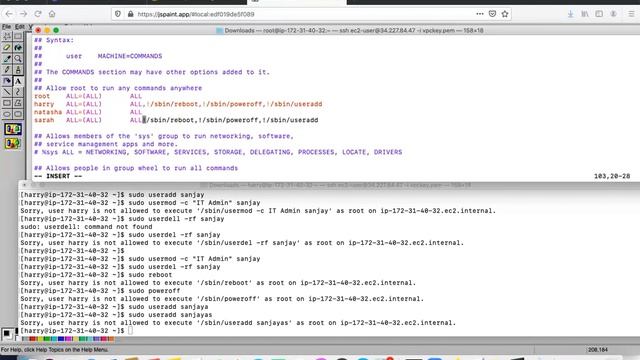Pick the green palette color
The image size is (640, 360).
coord(47,339)
